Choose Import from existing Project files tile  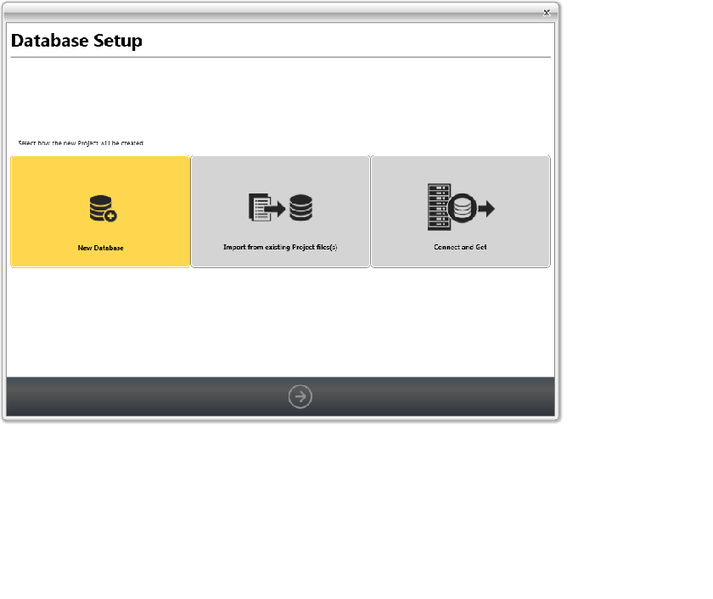click(x=280, y=211)
